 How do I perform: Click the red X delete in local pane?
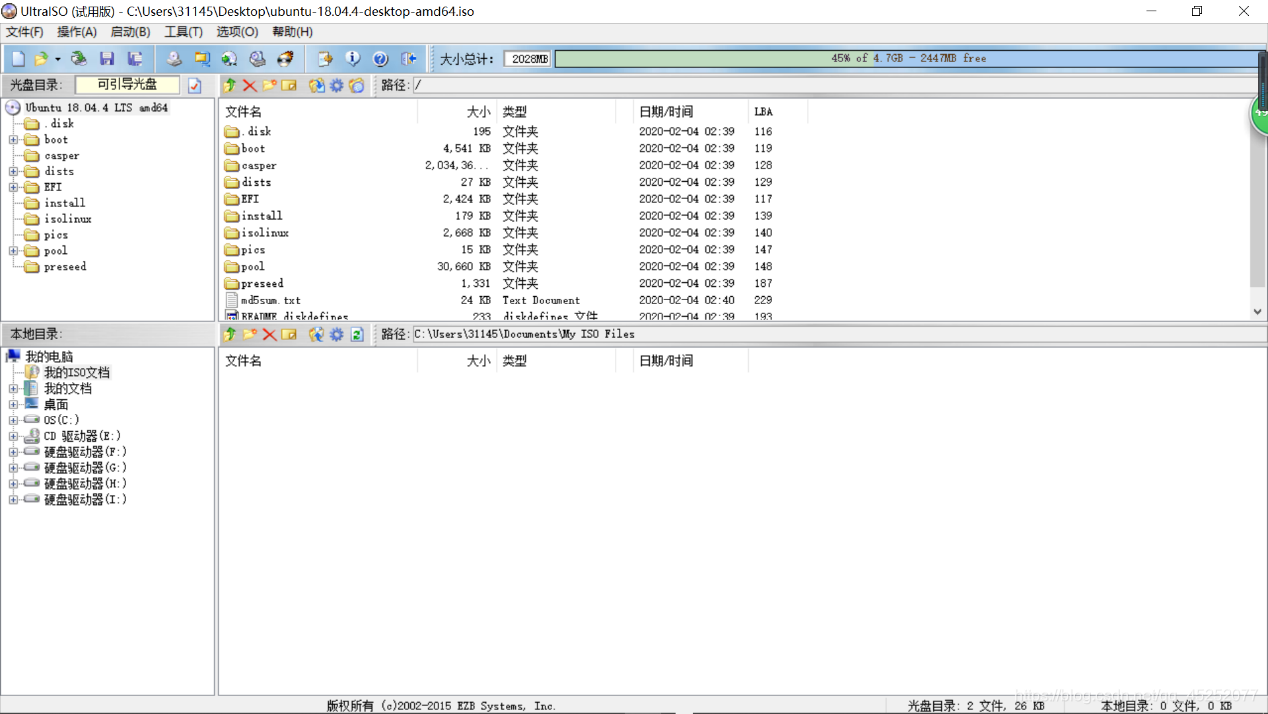[x=270, y=334]
